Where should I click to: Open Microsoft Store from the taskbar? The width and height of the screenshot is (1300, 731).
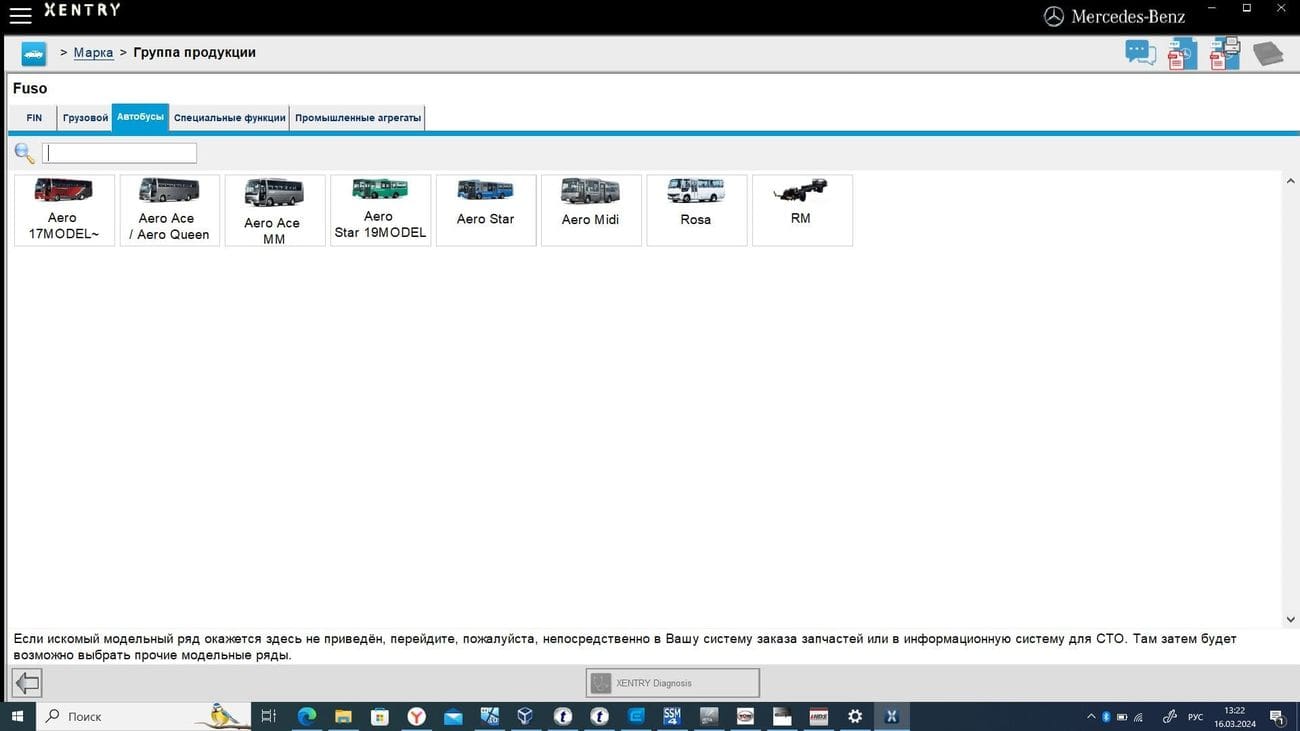point(380,716)
